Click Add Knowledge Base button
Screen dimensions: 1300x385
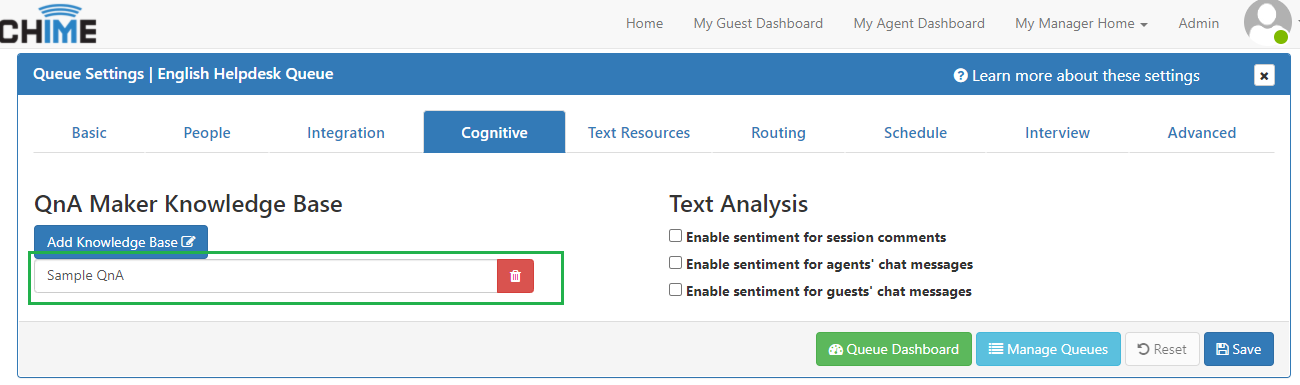pyautogui.click(x=121, y=242)
